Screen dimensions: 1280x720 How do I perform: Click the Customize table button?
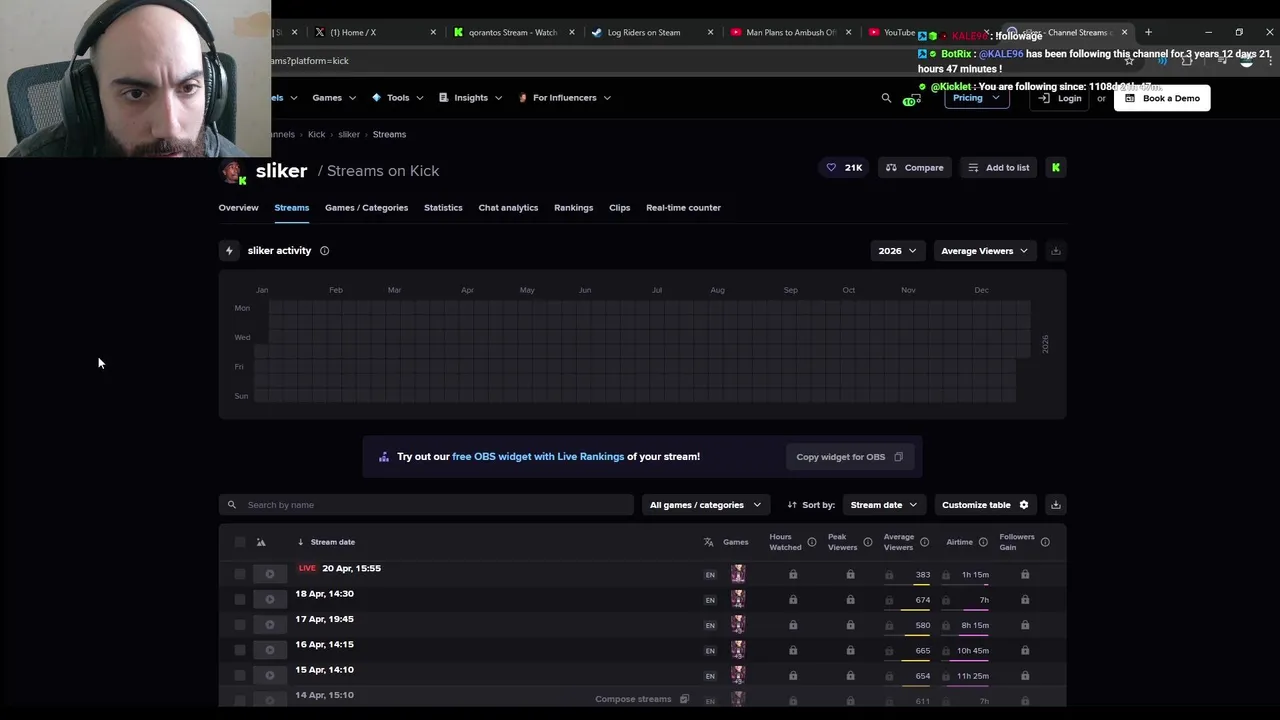[x=985, y=505]
